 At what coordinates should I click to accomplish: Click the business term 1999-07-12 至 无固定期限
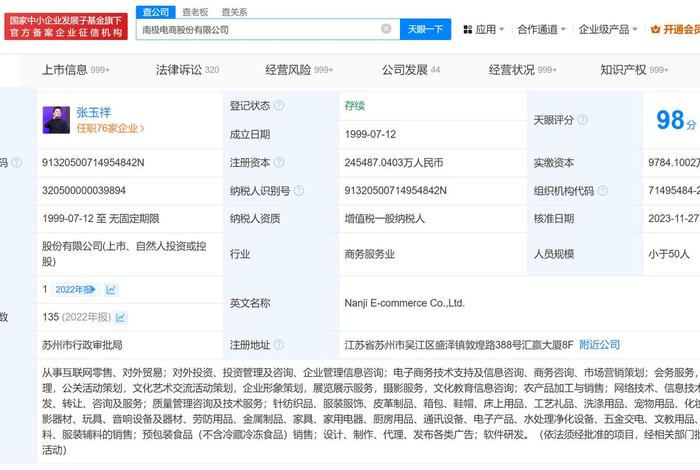[x=101, y=219]
